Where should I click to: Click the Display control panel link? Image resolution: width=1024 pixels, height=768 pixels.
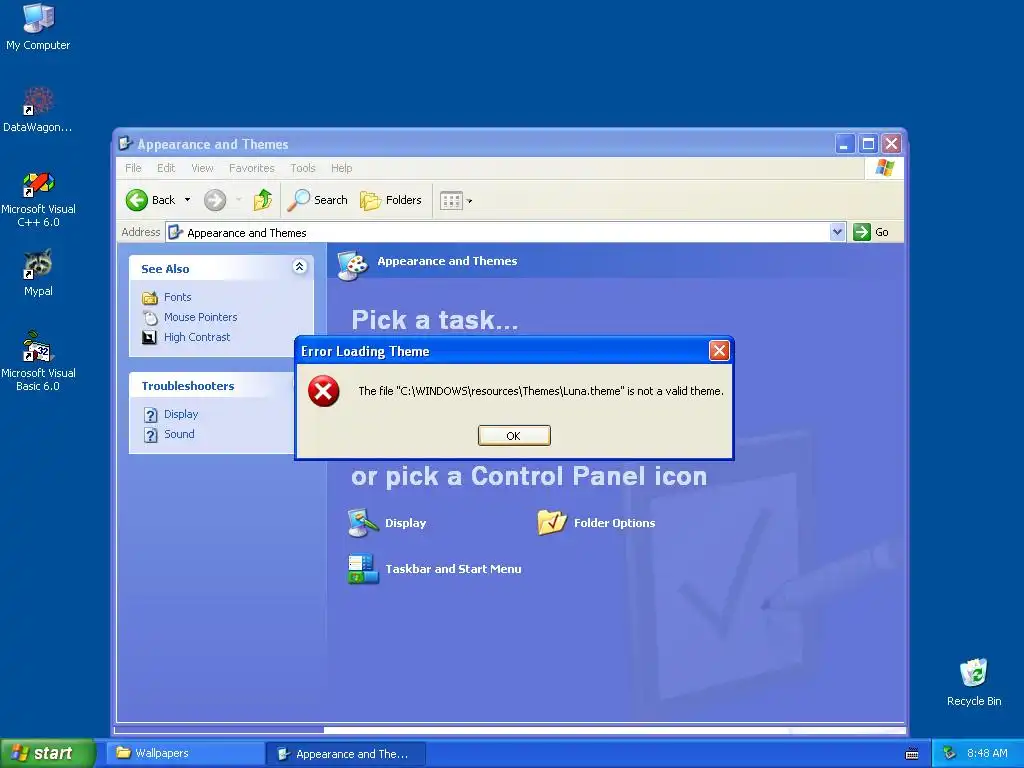tap(406, 523)
